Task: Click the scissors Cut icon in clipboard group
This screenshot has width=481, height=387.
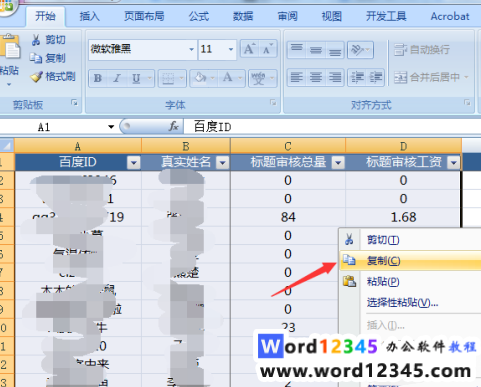Action: click(x=36, y=40)
